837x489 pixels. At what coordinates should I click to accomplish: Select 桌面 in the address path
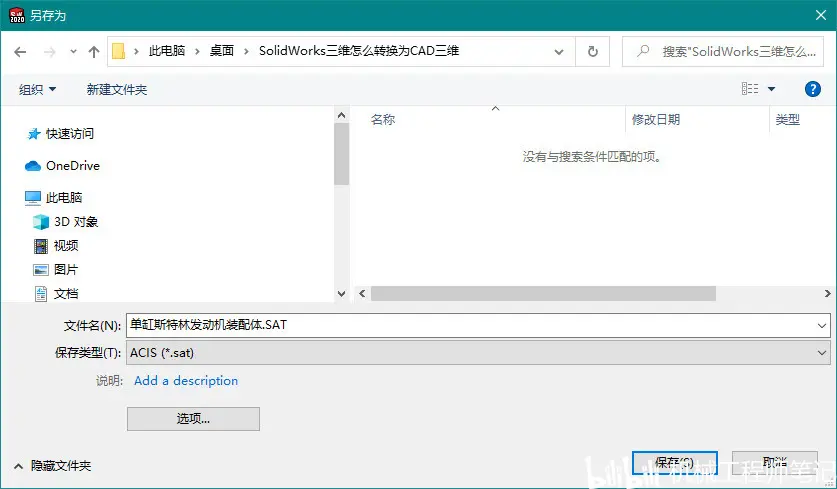click(x=222, y=51)
